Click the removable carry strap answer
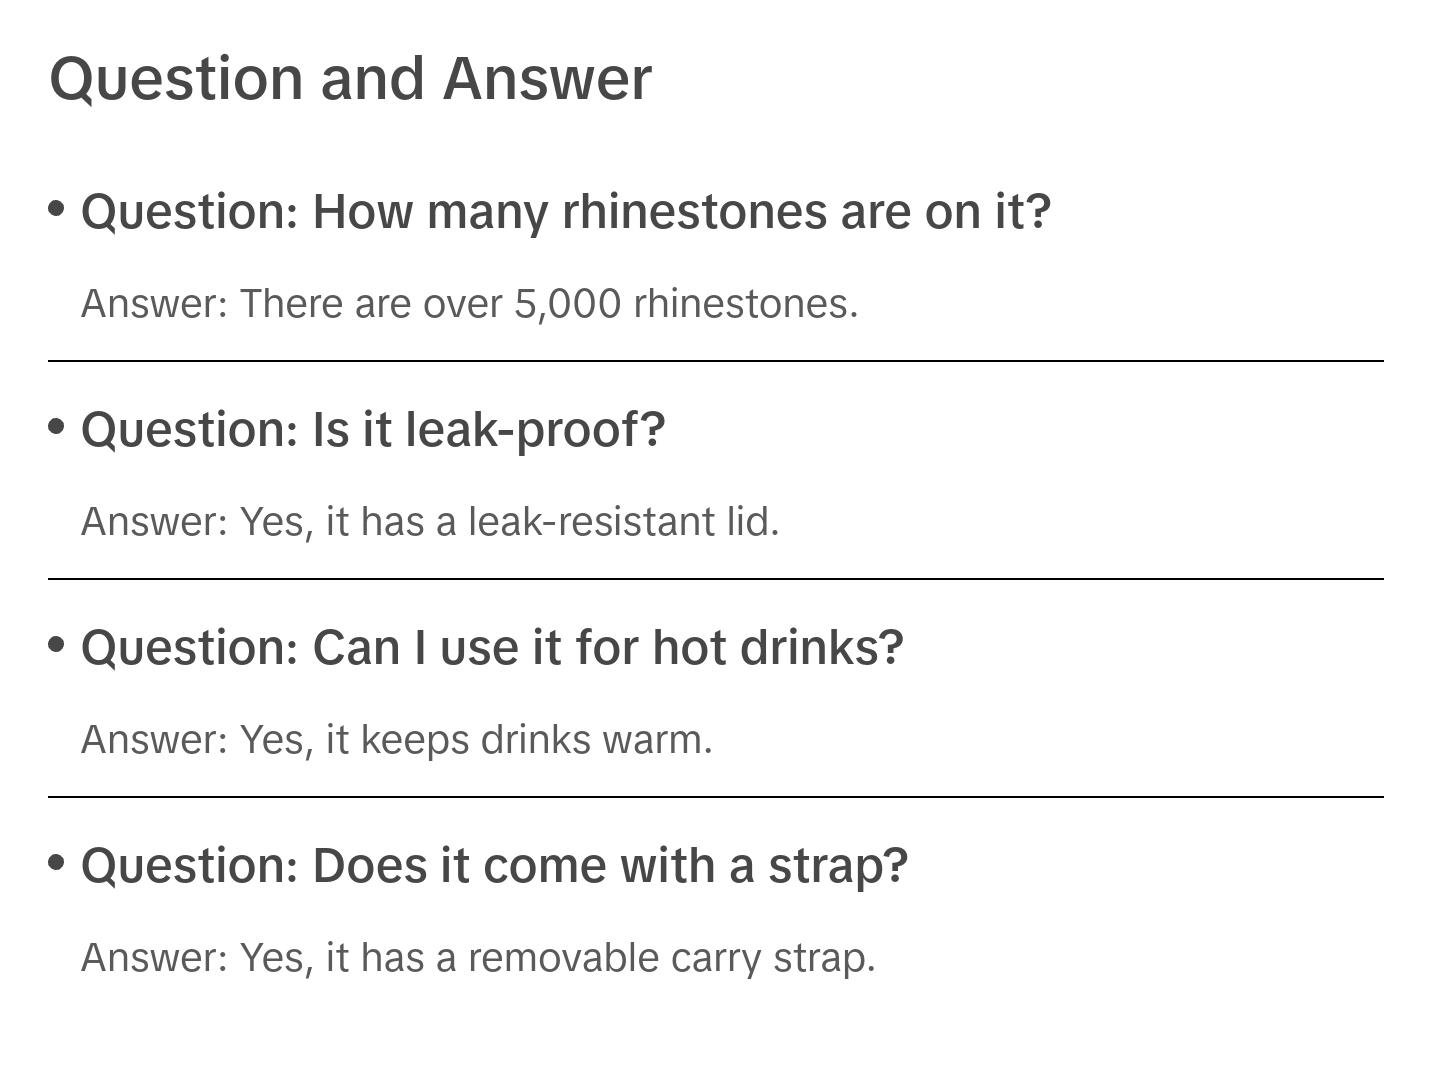The image size is (1432, 1072). pos(478,958)
